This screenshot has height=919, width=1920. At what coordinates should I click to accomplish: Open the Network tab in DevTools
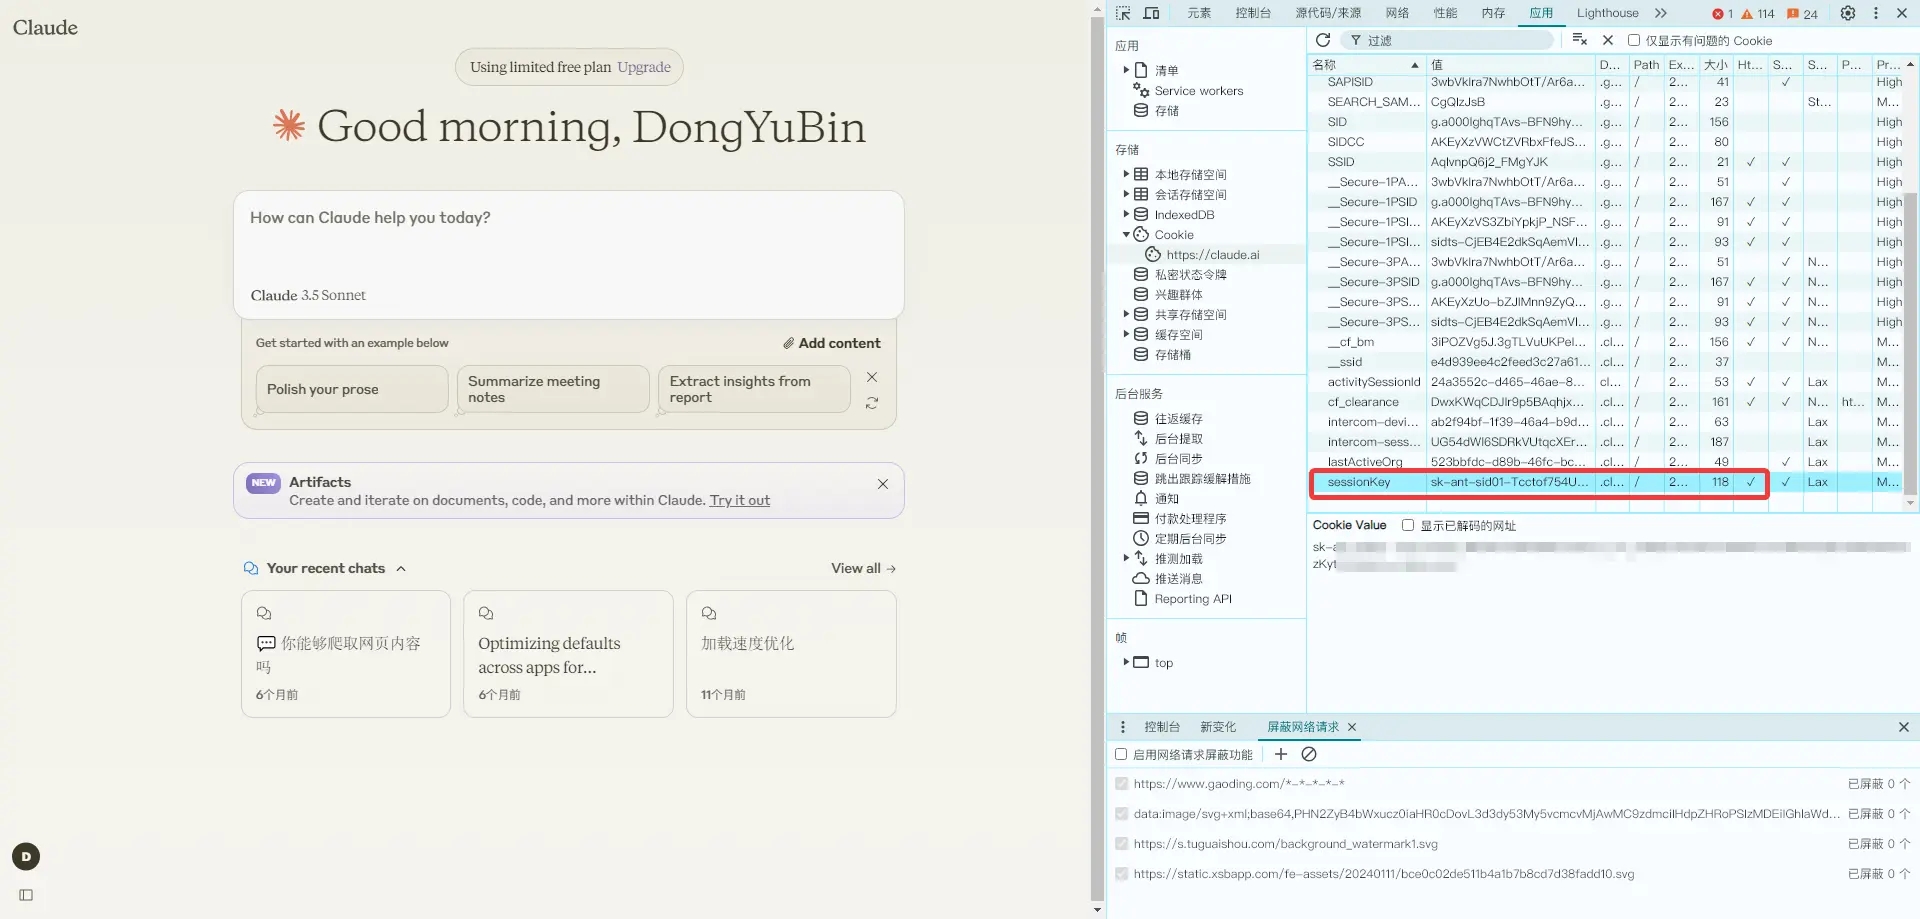tap(1397, 13)
